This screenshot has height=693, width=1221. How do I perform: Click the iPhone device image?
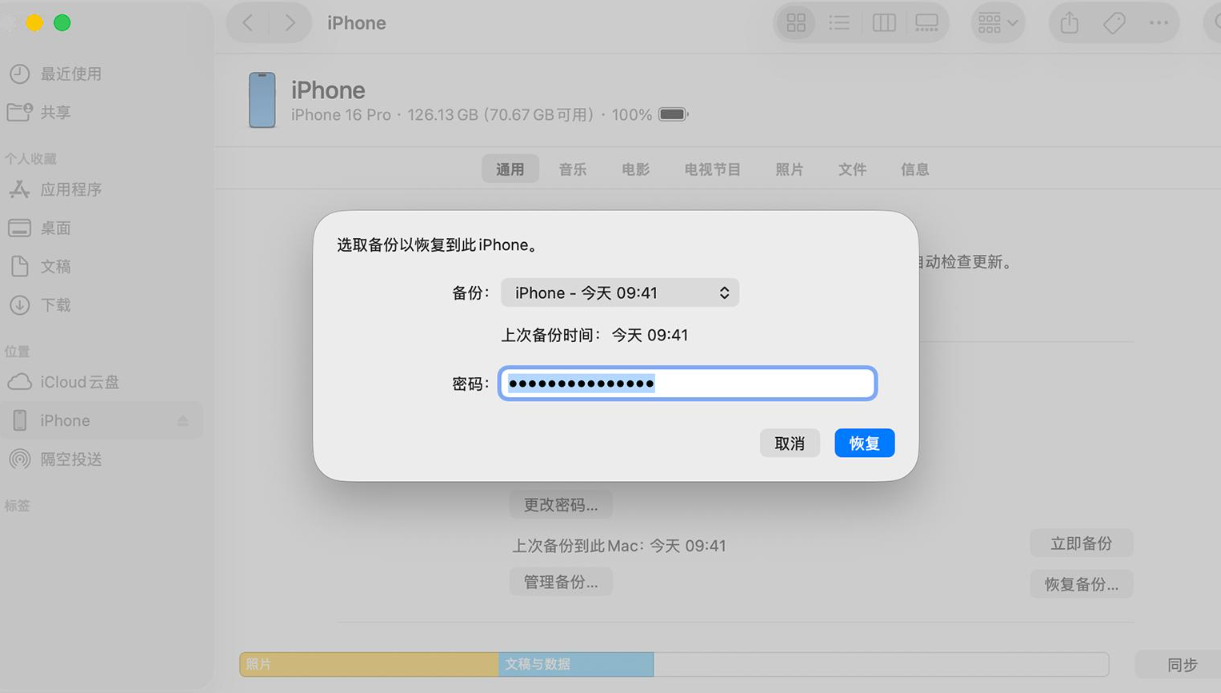(x=262, y=100)
